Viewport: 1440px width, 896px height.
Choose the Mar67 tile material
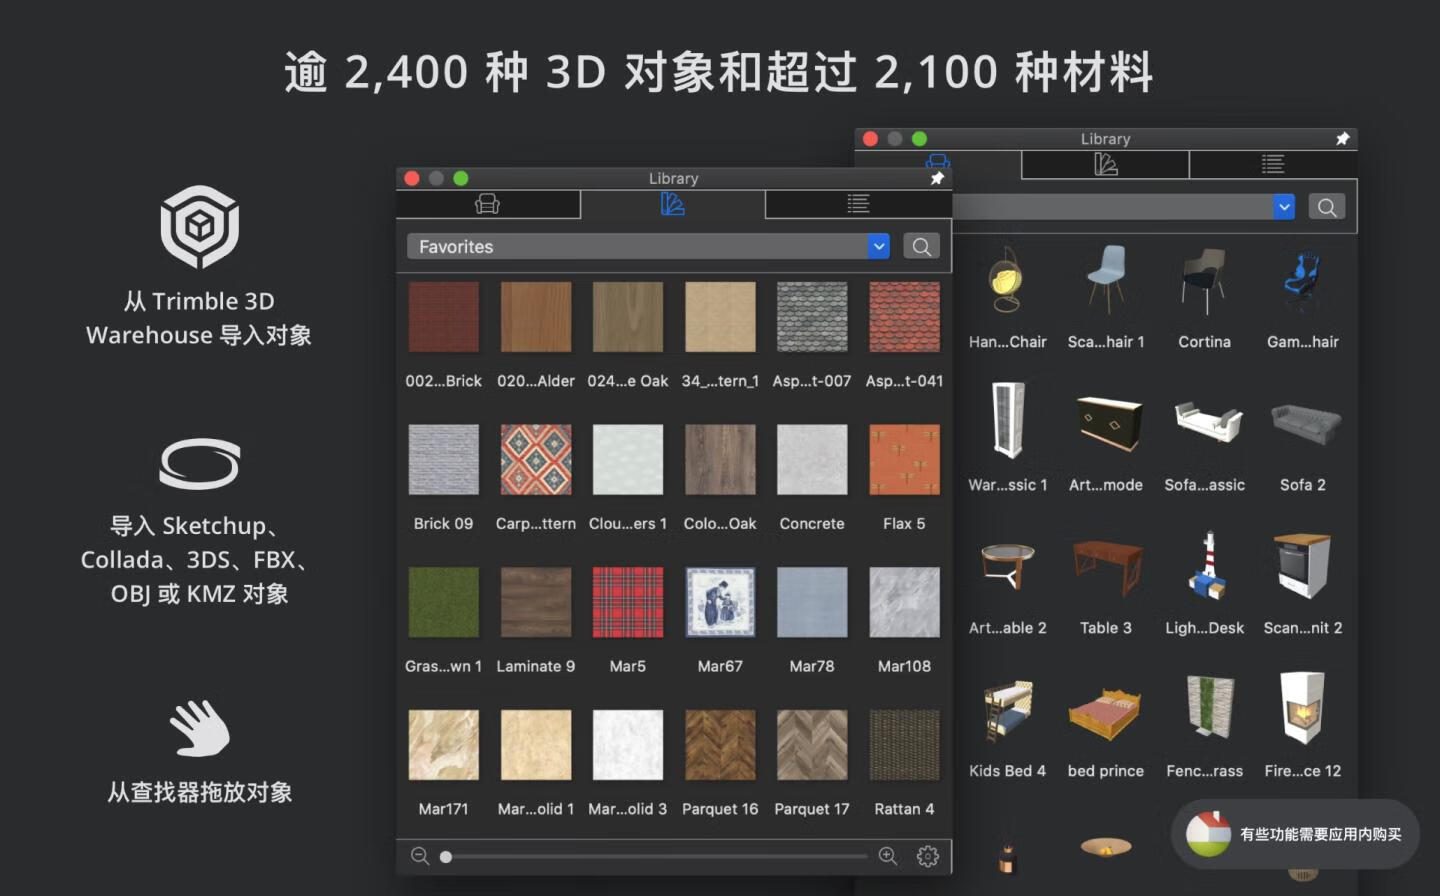[x=720, y=602]
